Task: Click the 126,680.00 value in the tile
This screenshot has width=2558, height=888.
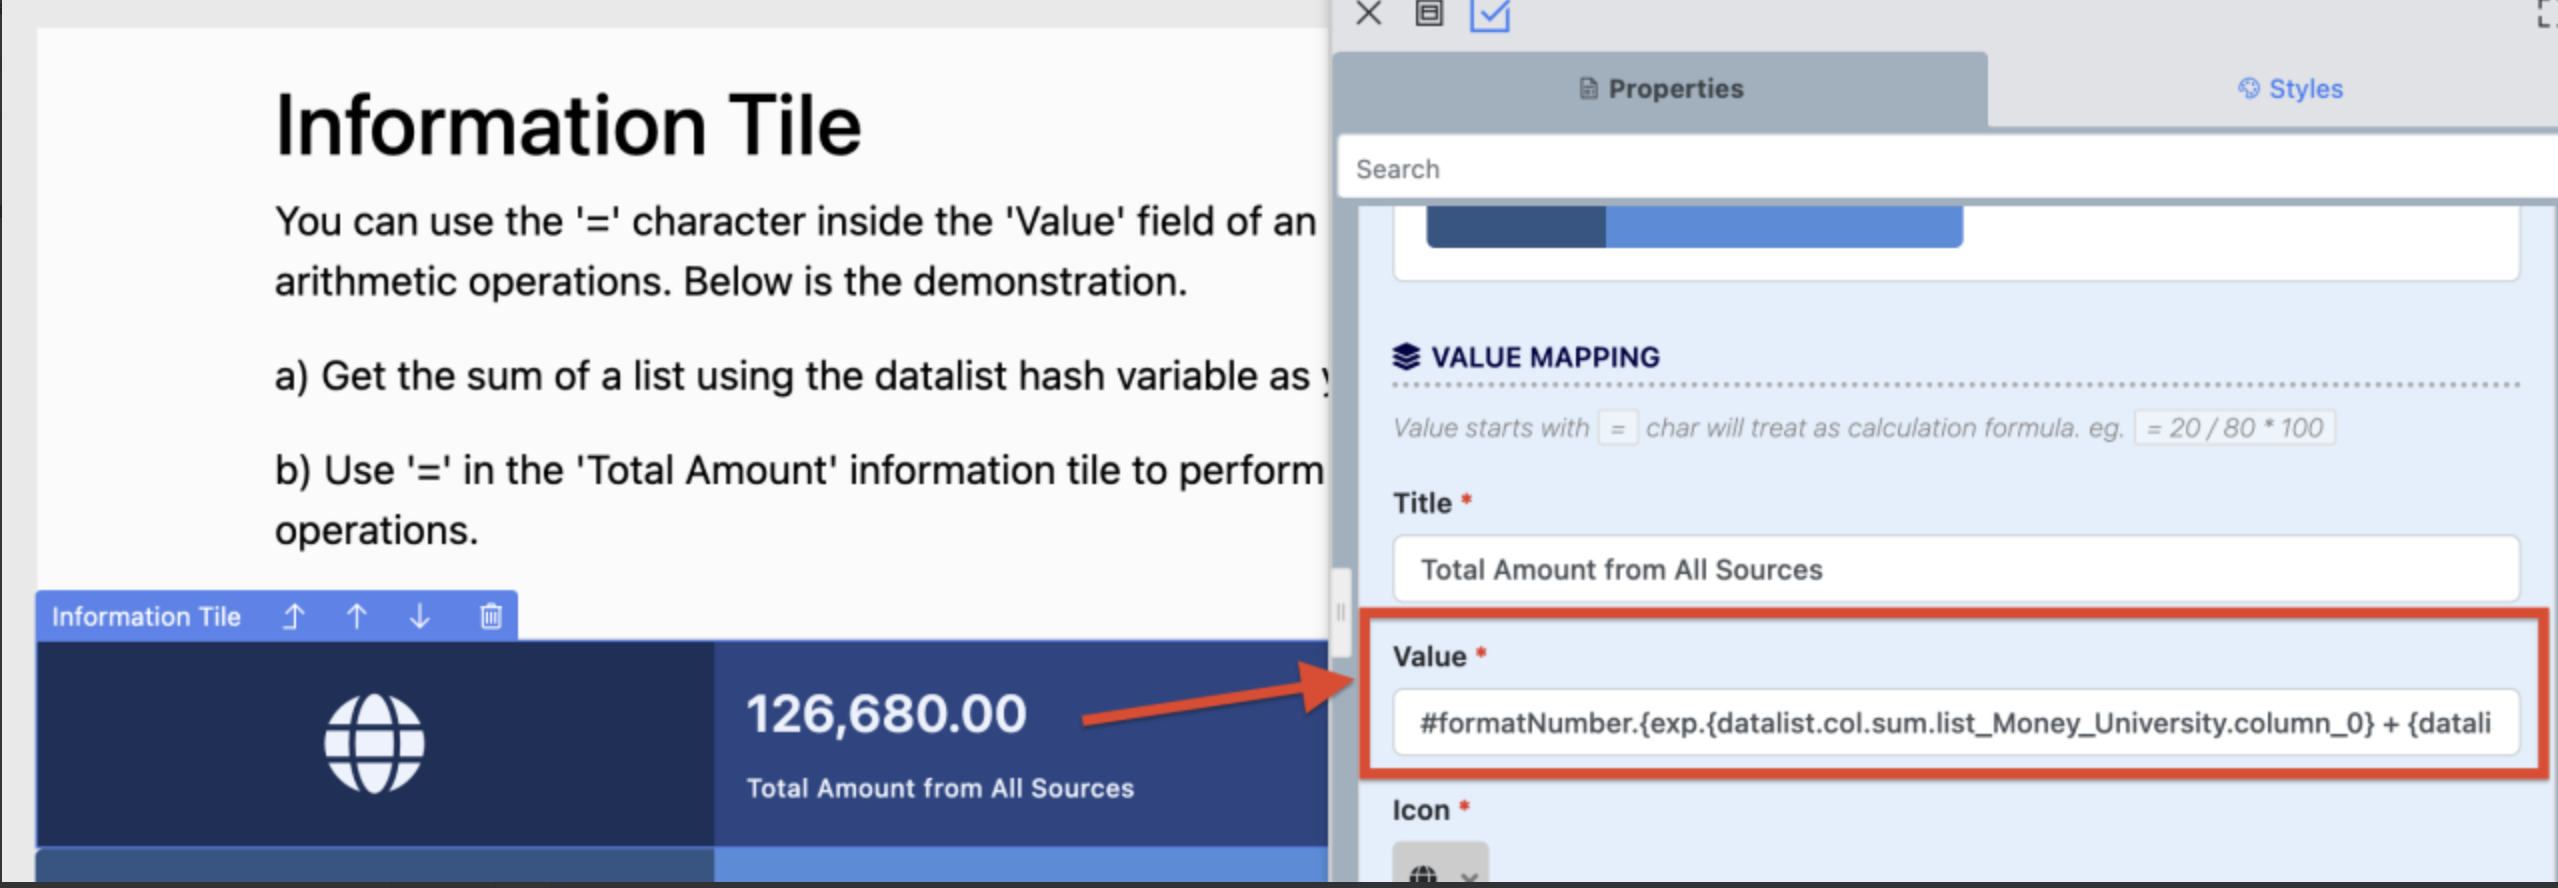Action: pyautogui.click(x=886, y=714)
